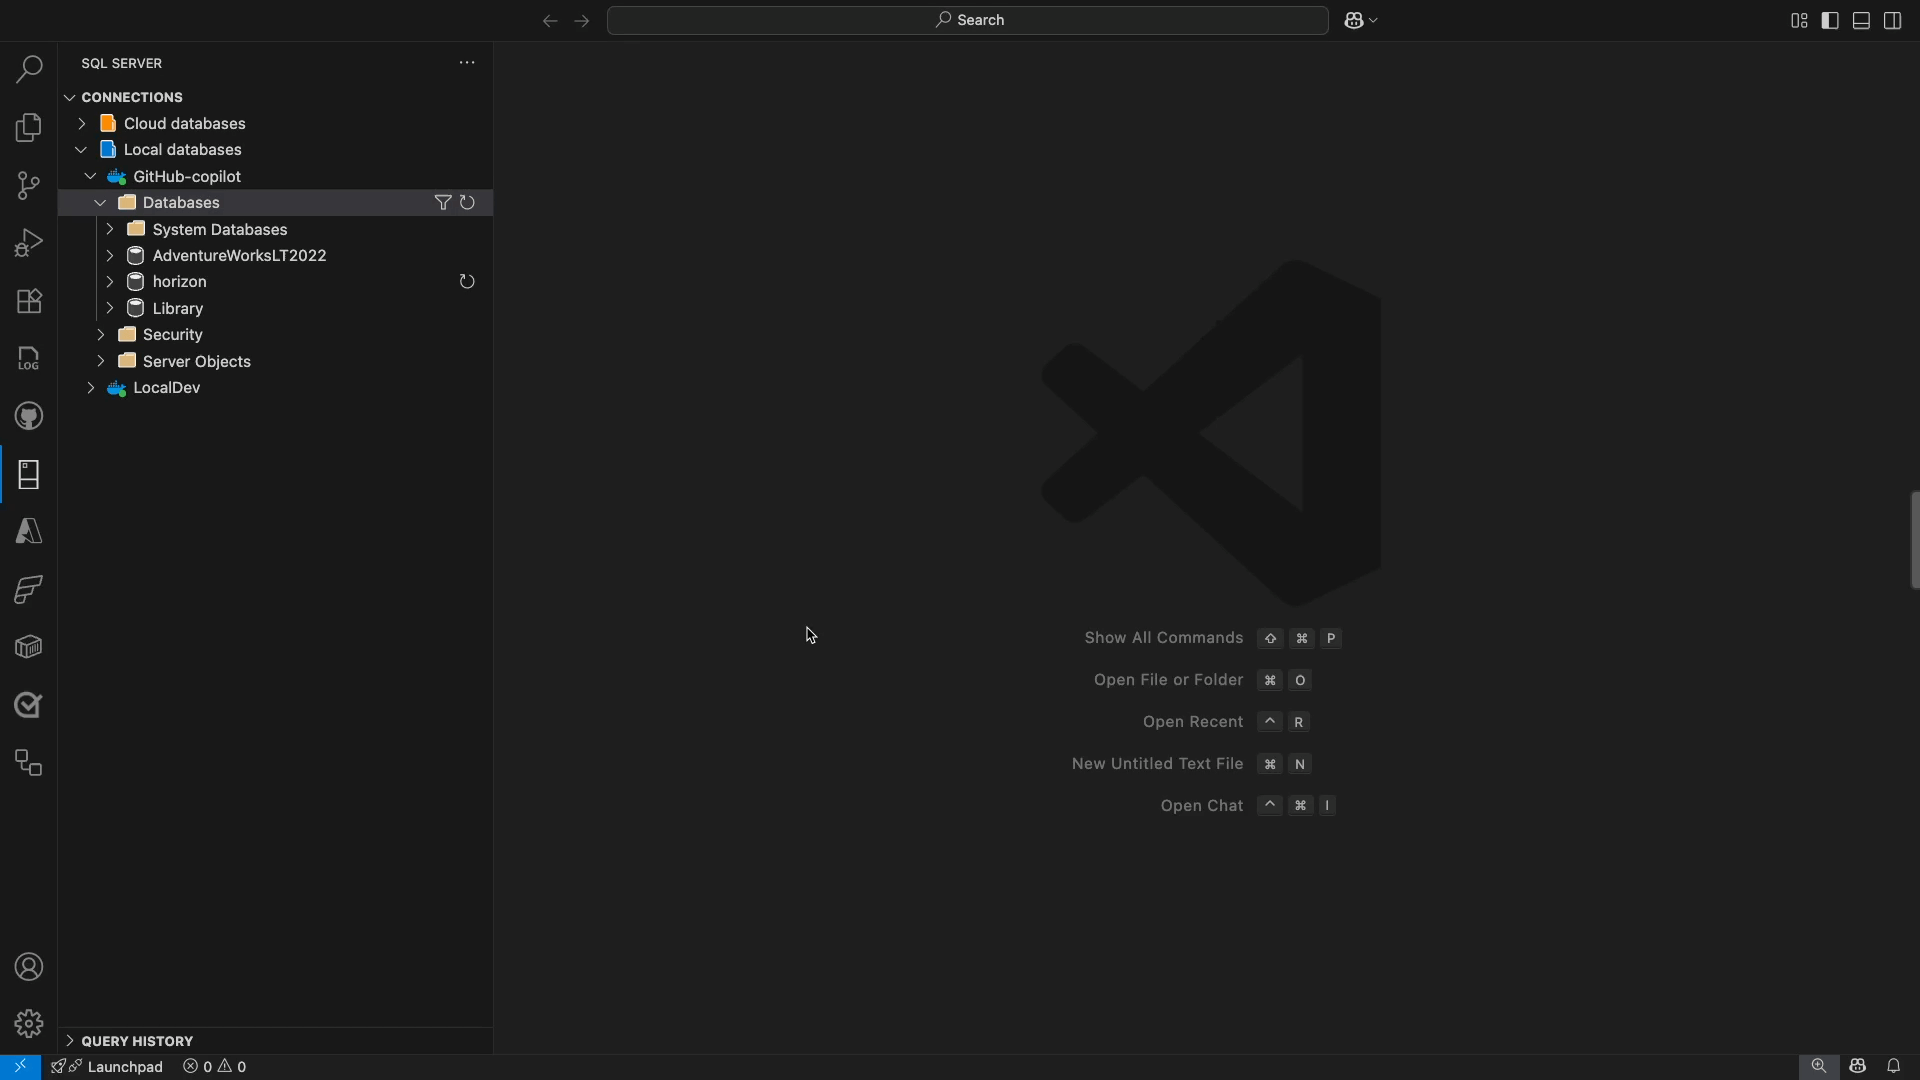Collapse the CONNECTIONS section

click(x=70, y=97)
